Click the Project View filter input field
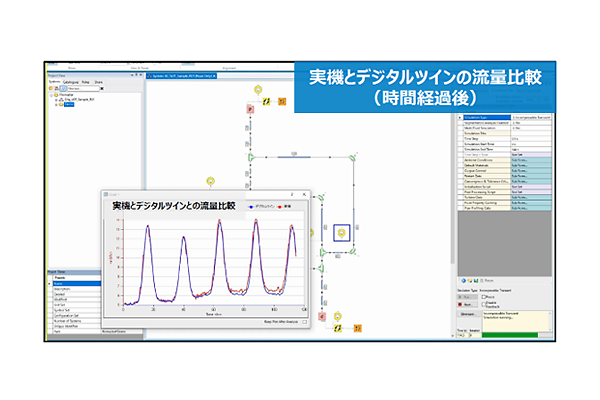The width and height of the screenshot is (600, 400). (x=83, y=88)
